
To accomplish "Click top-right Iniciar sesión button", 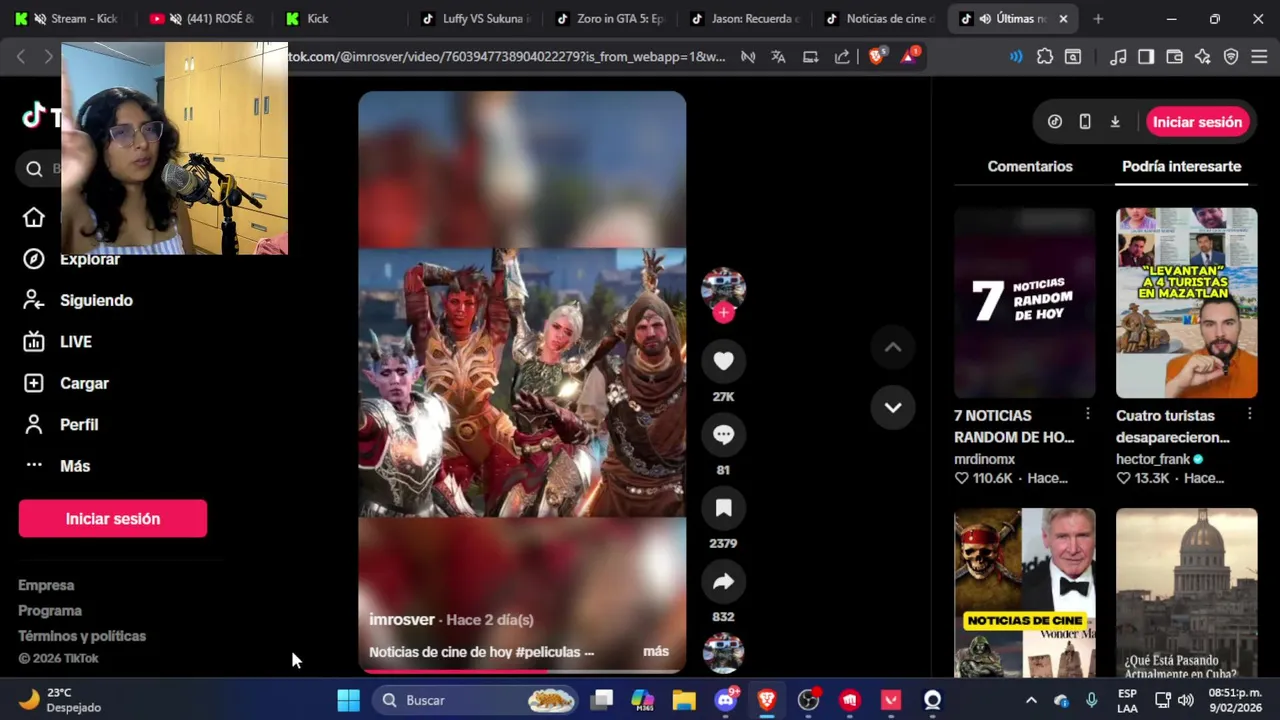I will click(x=1197, y=122).
